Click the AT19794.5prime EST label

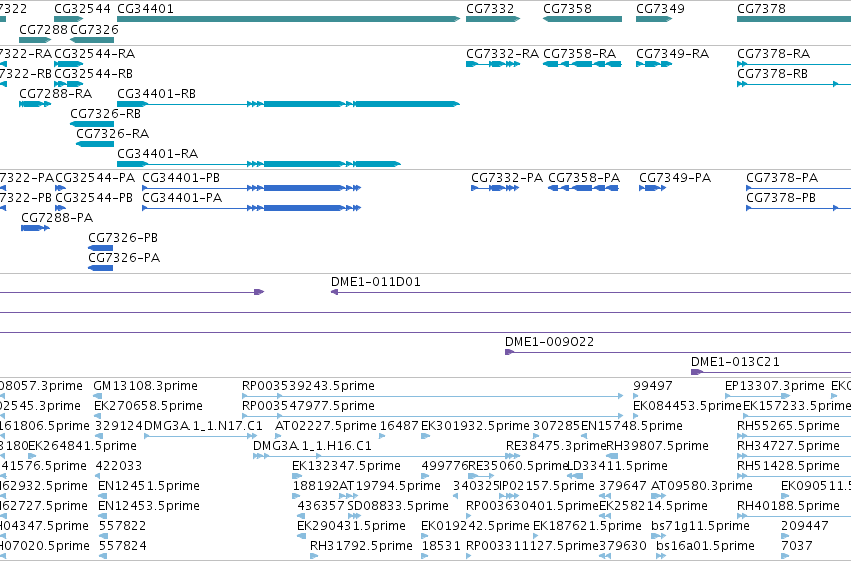pyautogui.click(x=390, y=486)
